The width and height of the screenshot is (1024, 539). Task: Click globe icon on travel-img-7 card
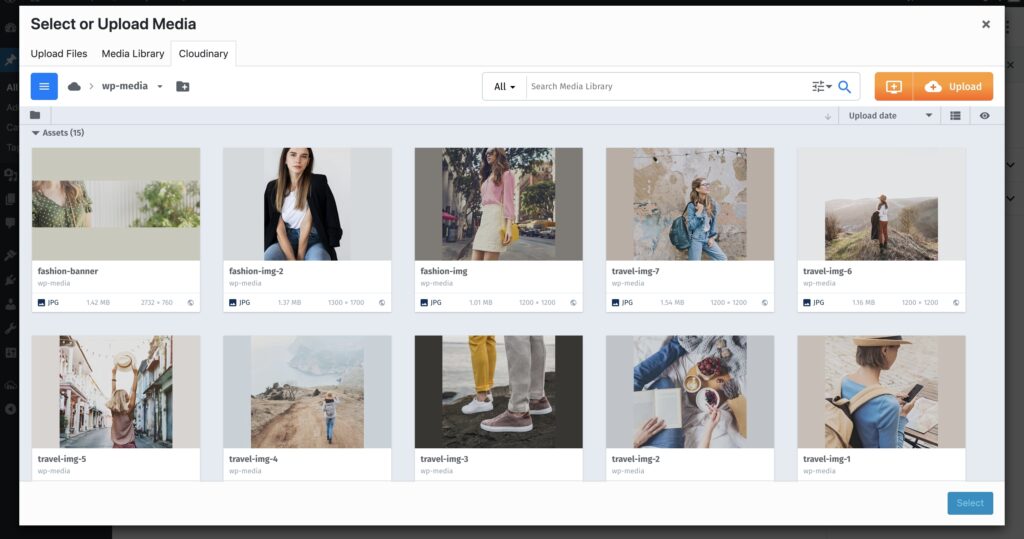tap(765, 302)
